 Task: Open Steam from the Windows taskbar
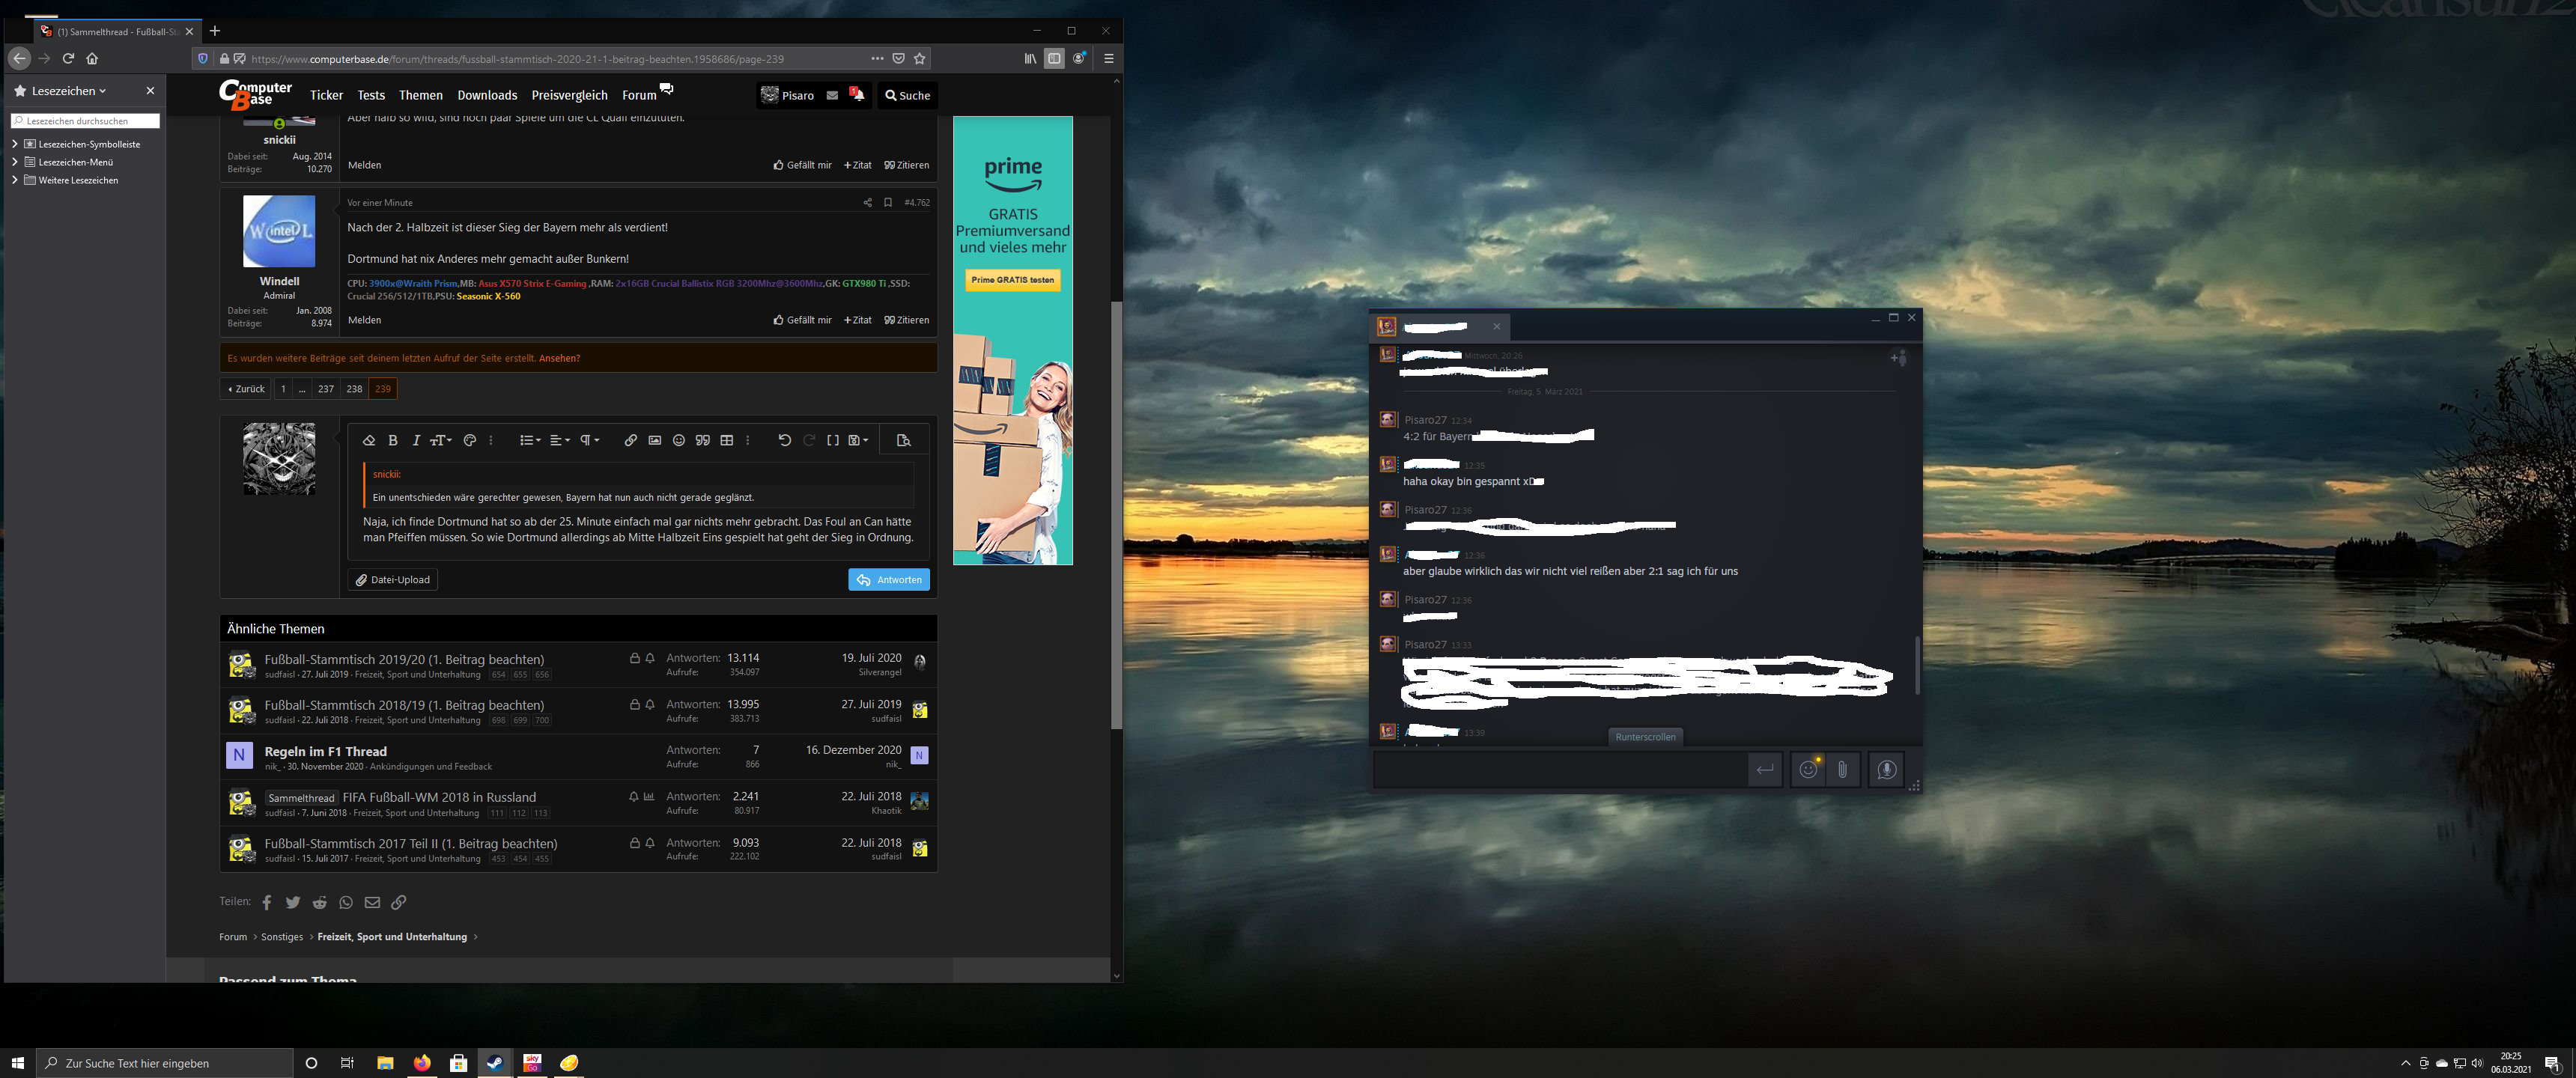coord(494,1063)
